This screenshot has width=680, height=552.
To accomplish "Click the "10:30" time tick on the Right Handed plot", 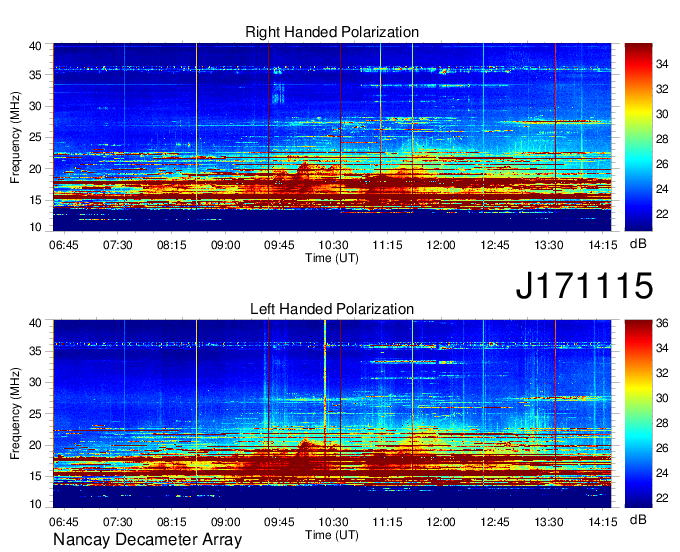I will 333,245.
